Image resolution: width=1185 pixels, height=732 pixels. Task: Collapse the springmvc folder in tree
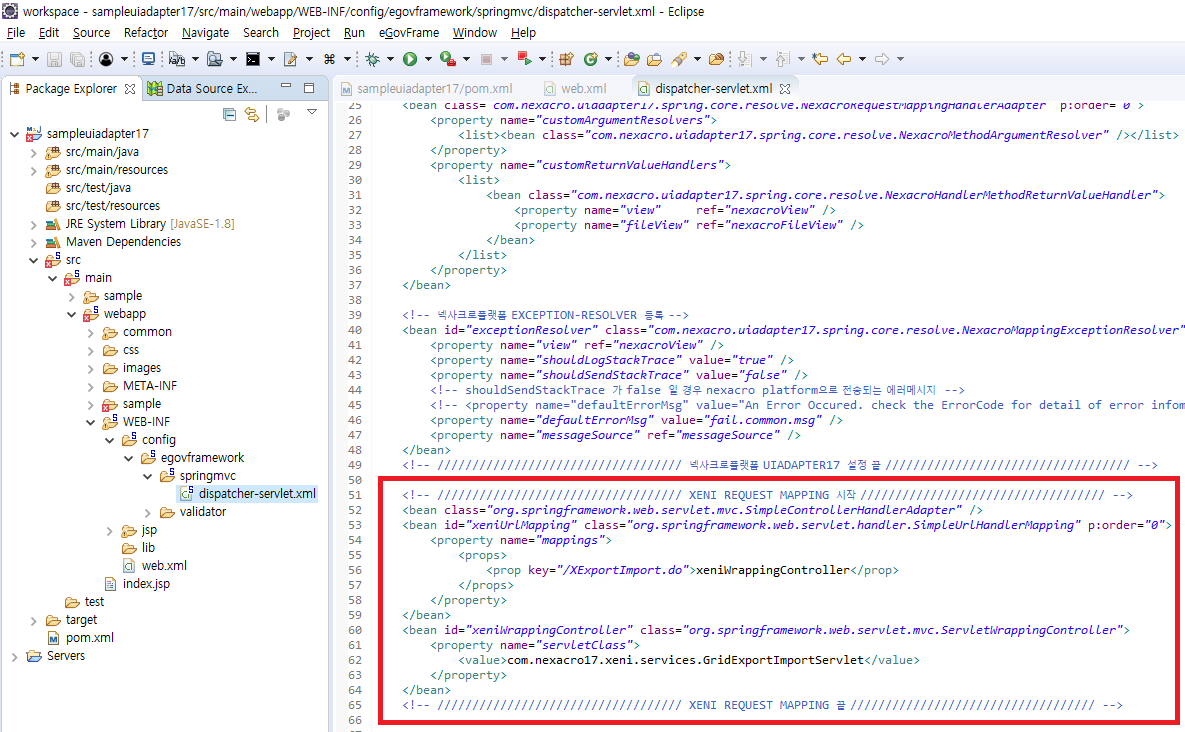point(147,476)
